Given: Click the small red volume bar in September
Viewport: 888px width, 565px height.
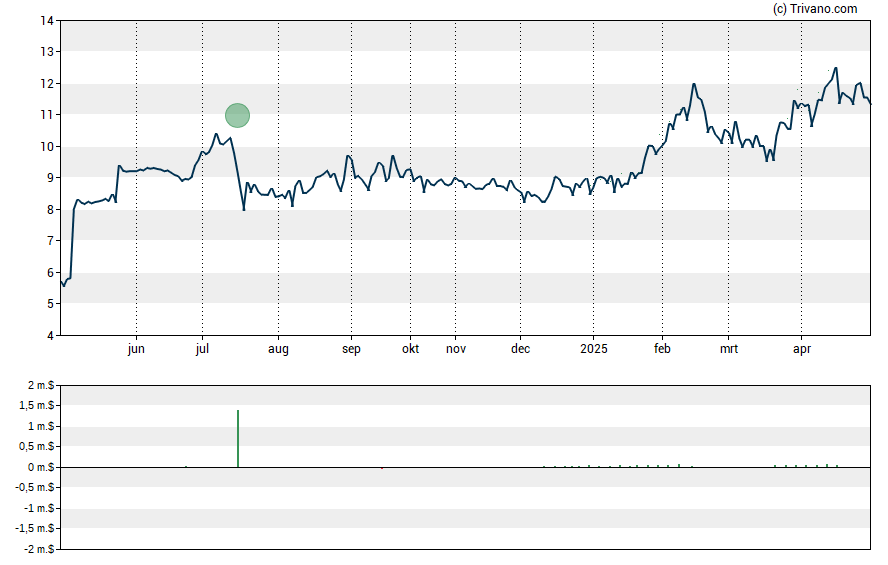Looking at the screenshot, I should pyautogui.click(x=382, y=468).
